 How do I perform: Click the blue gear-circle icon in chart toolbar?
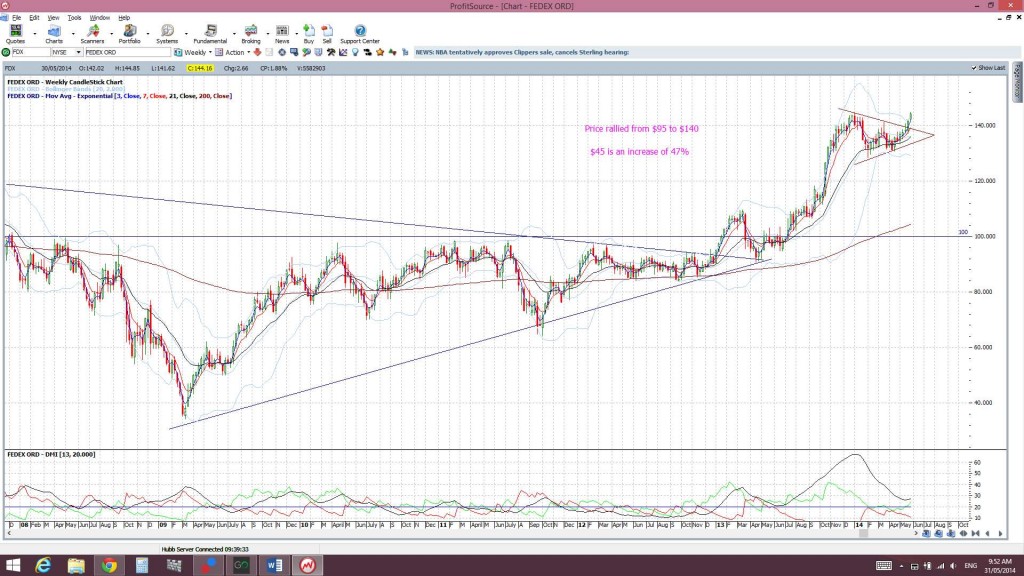[x=281, y=52]
